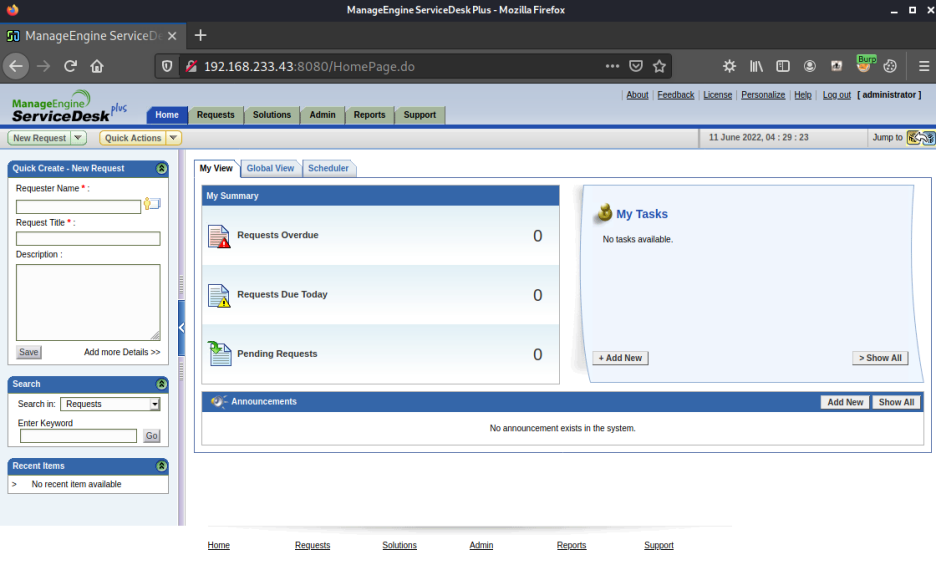Click the Save button in Quick Create
Screen dimensions: 936x565
coord(29,352)
